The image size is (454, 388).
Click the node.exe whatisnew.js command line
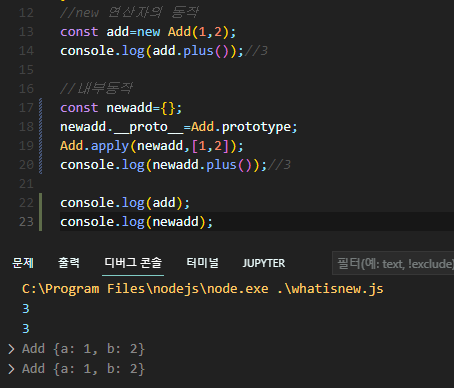[203, 289]
